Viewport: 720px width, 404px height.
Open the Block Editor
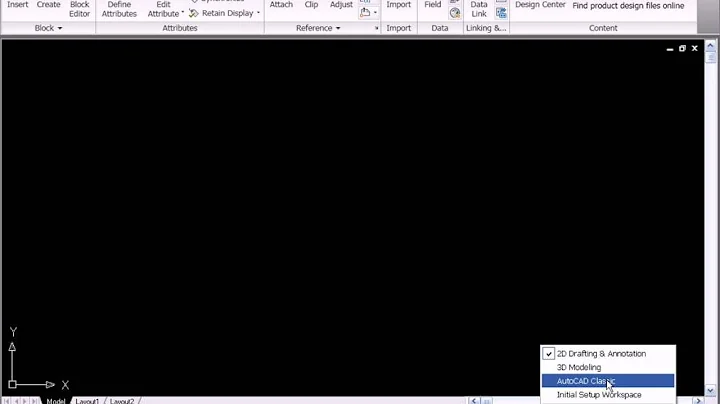tap(79, 9)
